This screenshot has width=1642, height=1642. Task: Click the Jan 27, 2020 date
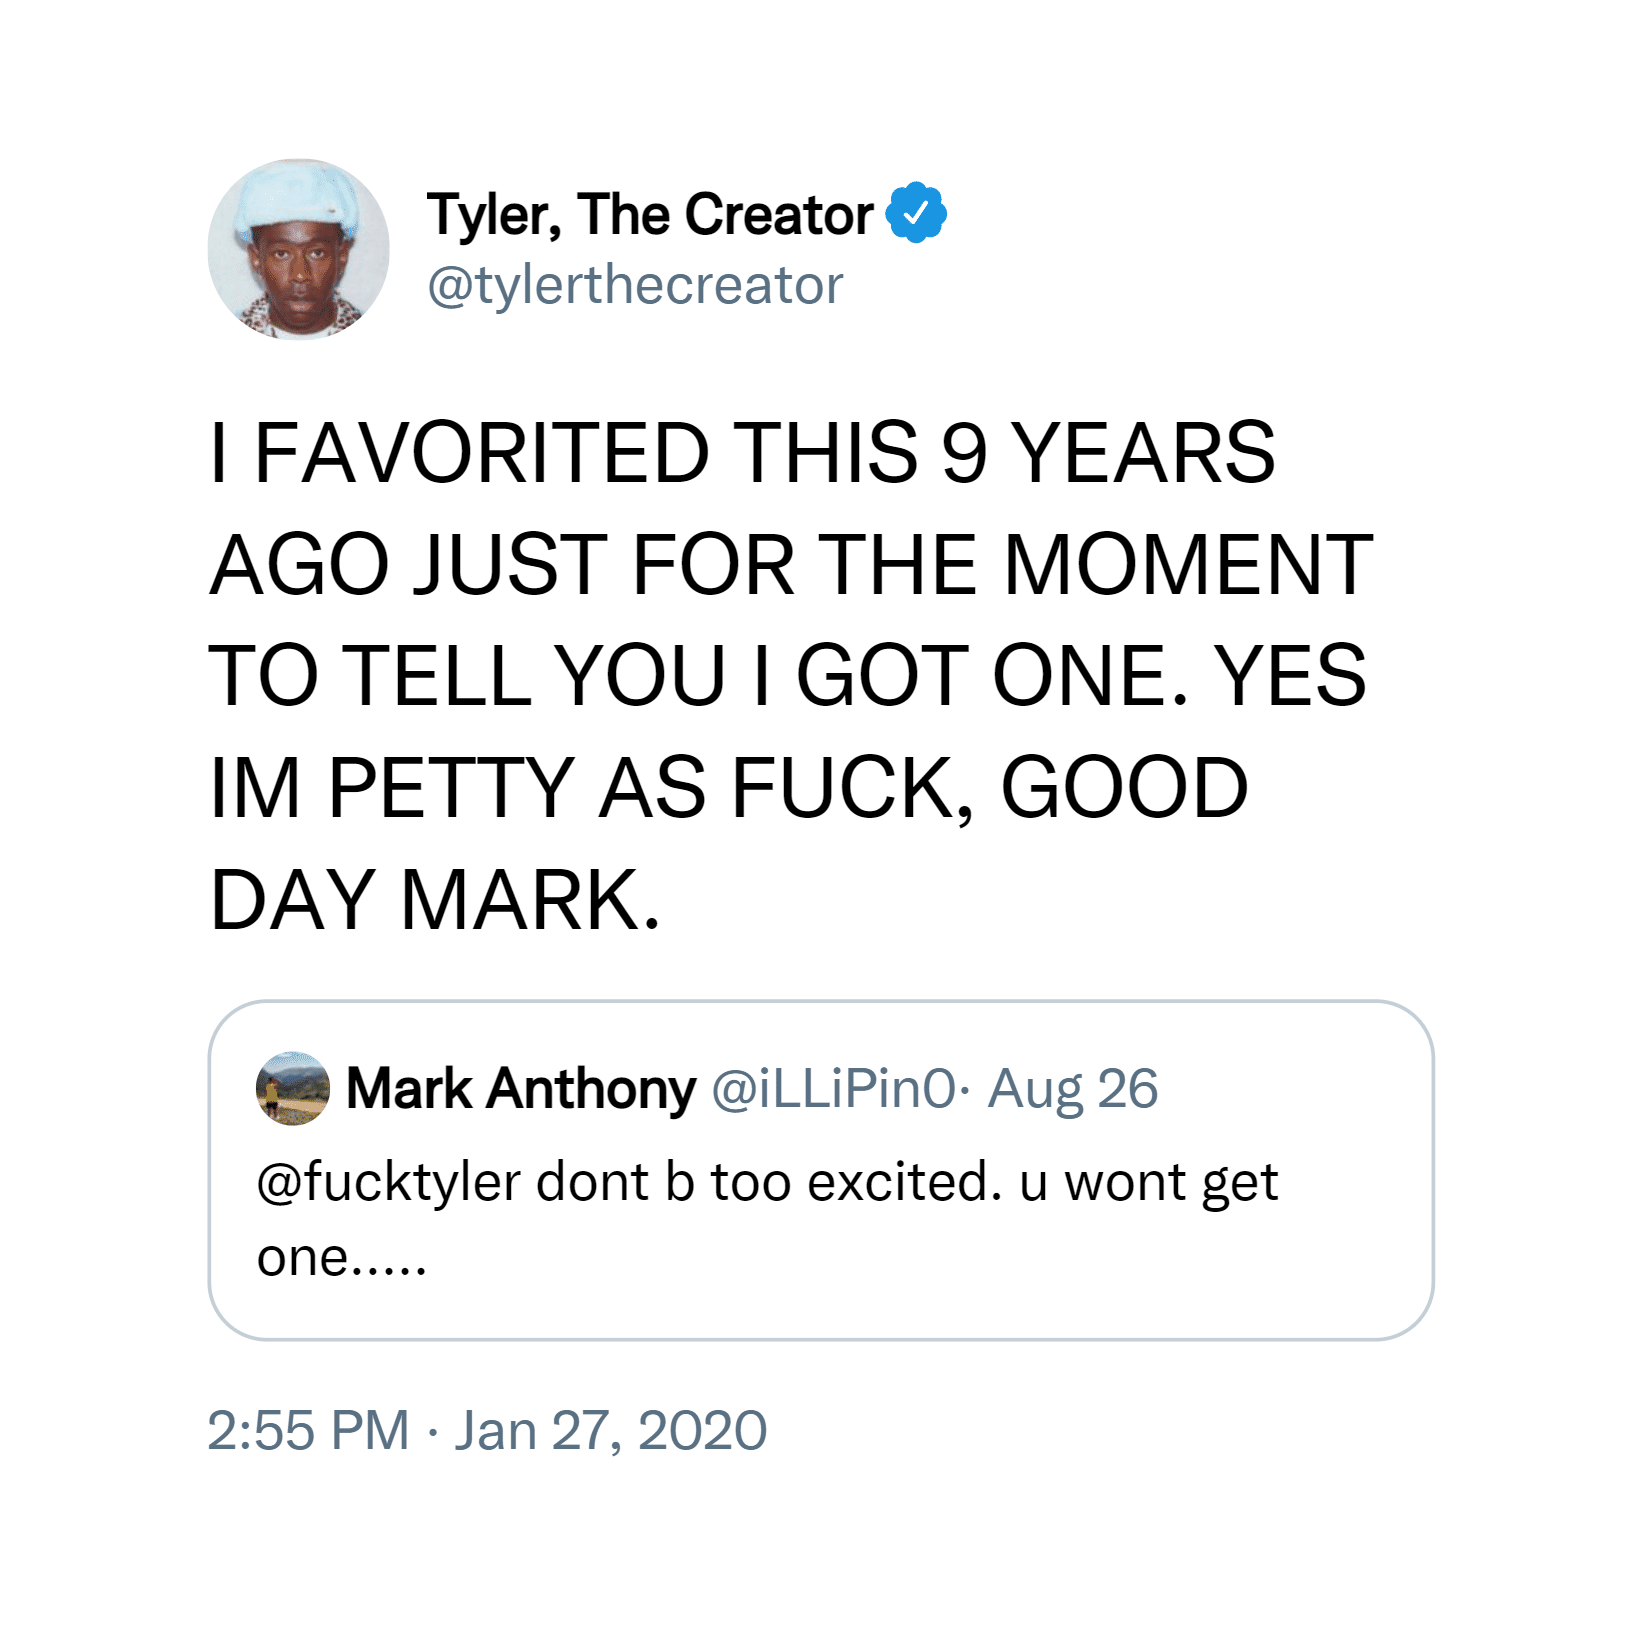(x=611, y=1430)
